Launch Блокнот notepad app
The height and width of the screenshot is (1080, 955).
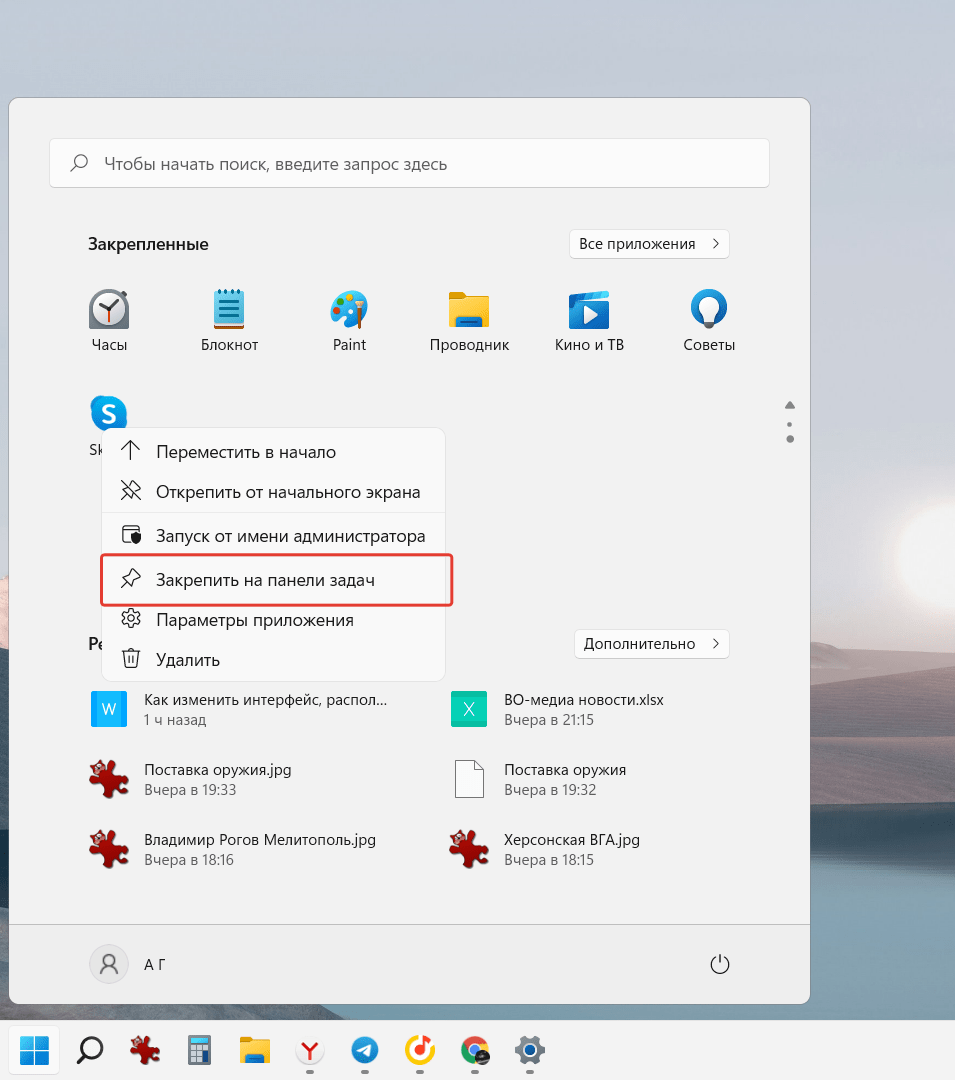point(229,320)
